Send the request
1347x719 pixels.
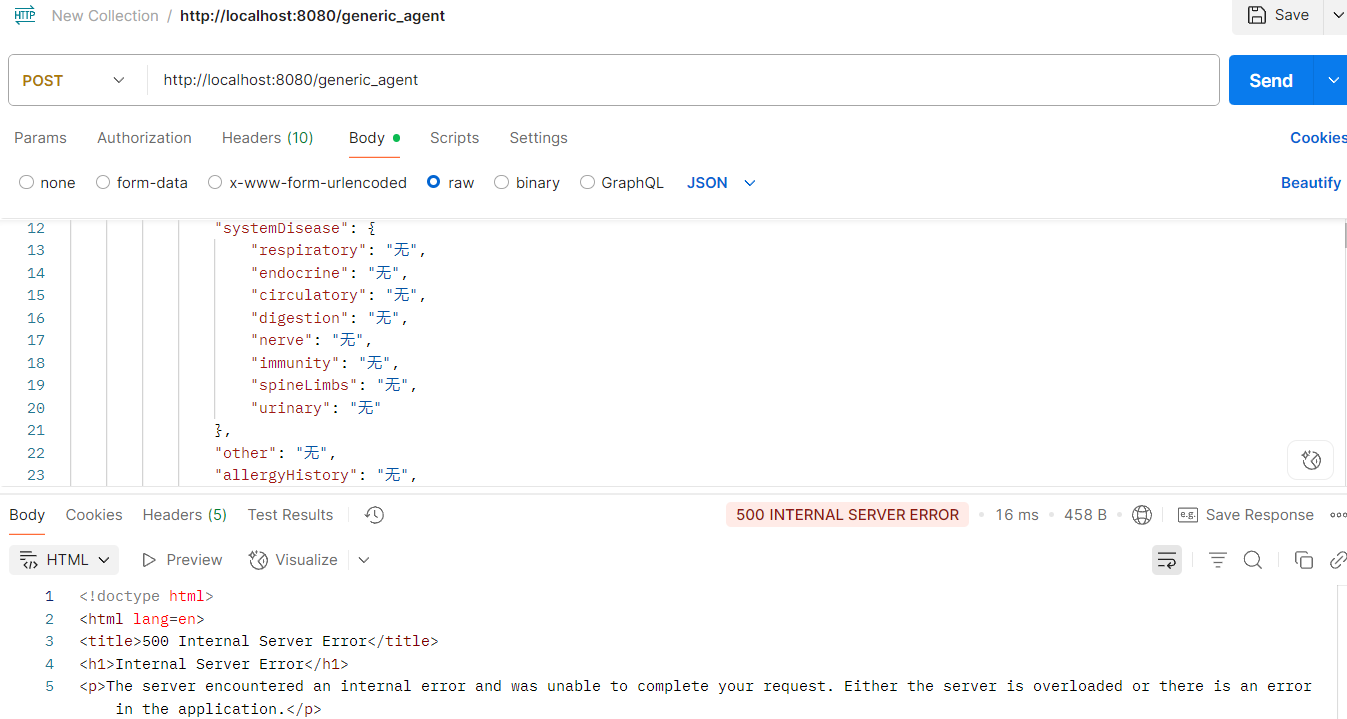pyautogui.click(x=1271, y=81)
